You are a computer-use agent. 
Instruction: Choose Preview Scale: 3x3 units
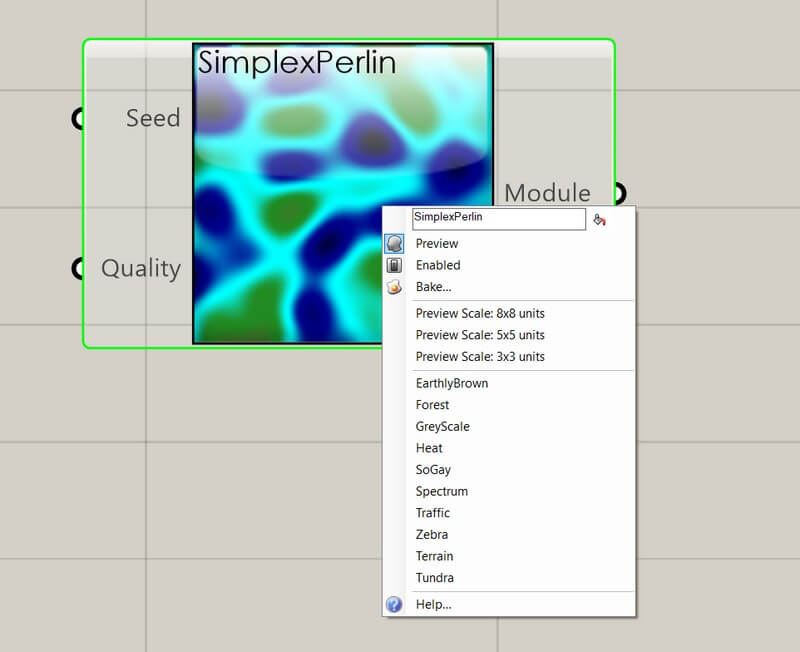[x=480, y=357]
